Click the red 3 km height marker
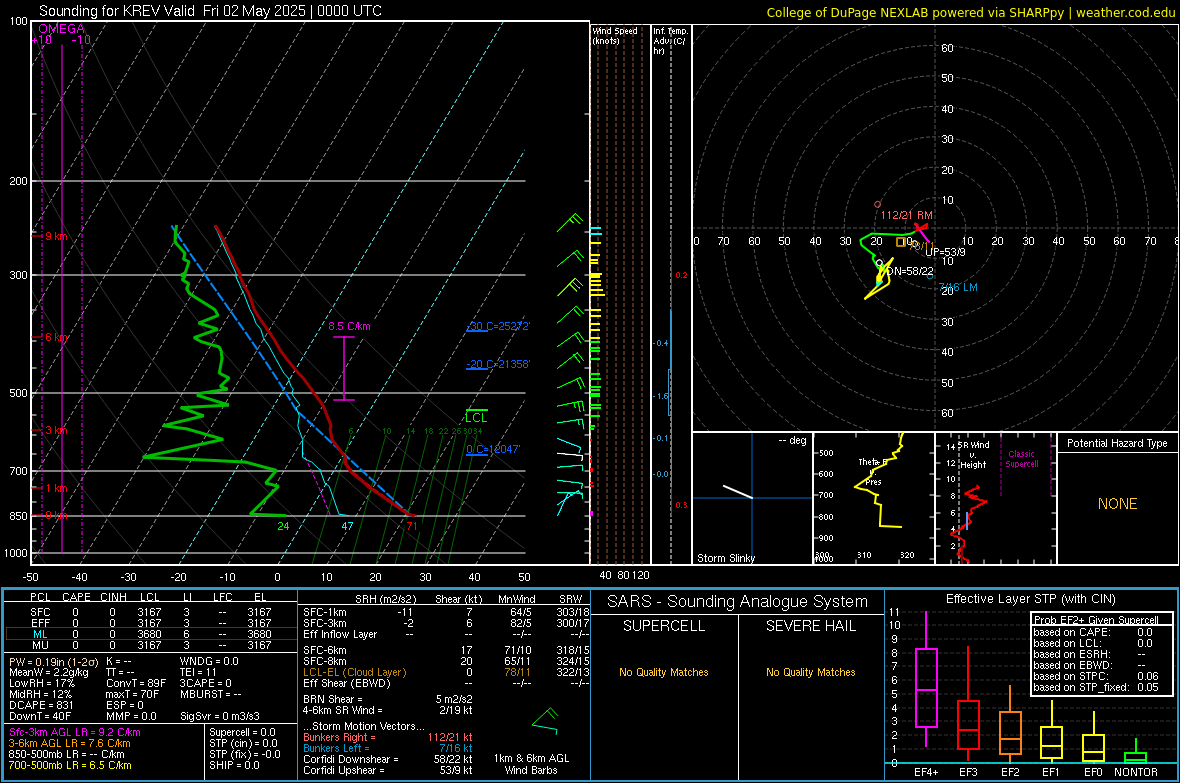 [x=56, y=430]
